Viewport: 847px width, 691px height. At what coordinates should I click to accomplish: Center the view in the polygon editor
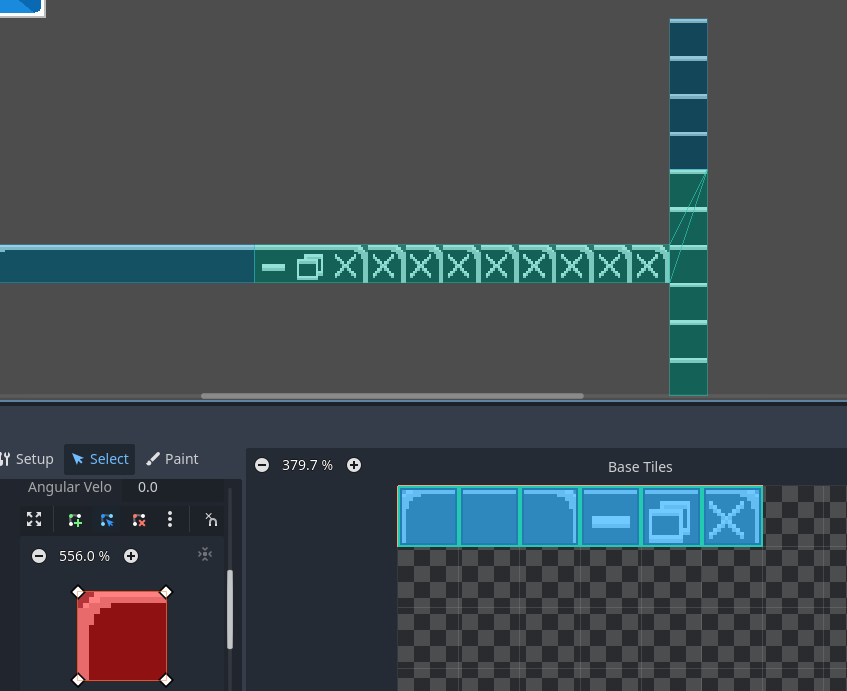pos(205,555)
